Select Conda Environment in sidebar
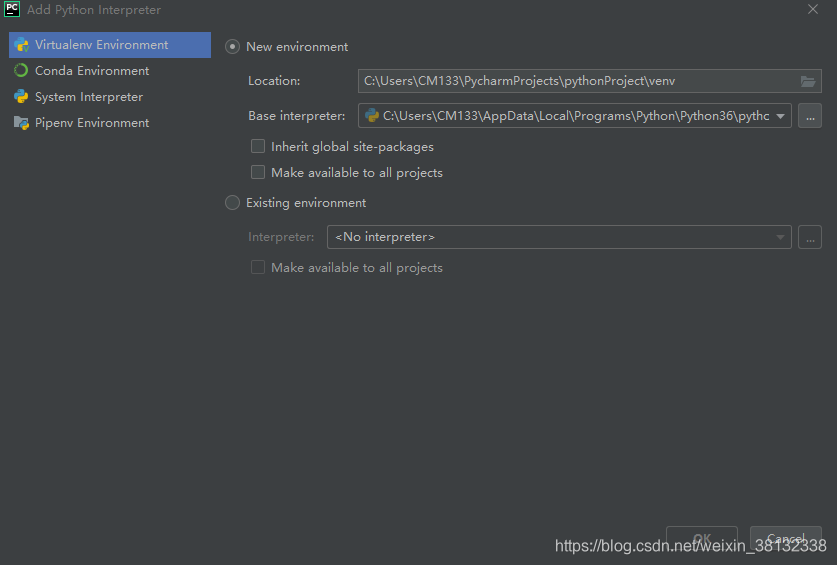Viewport: 837px width, 565px height. pyautogui.click(x=110, y=70)
